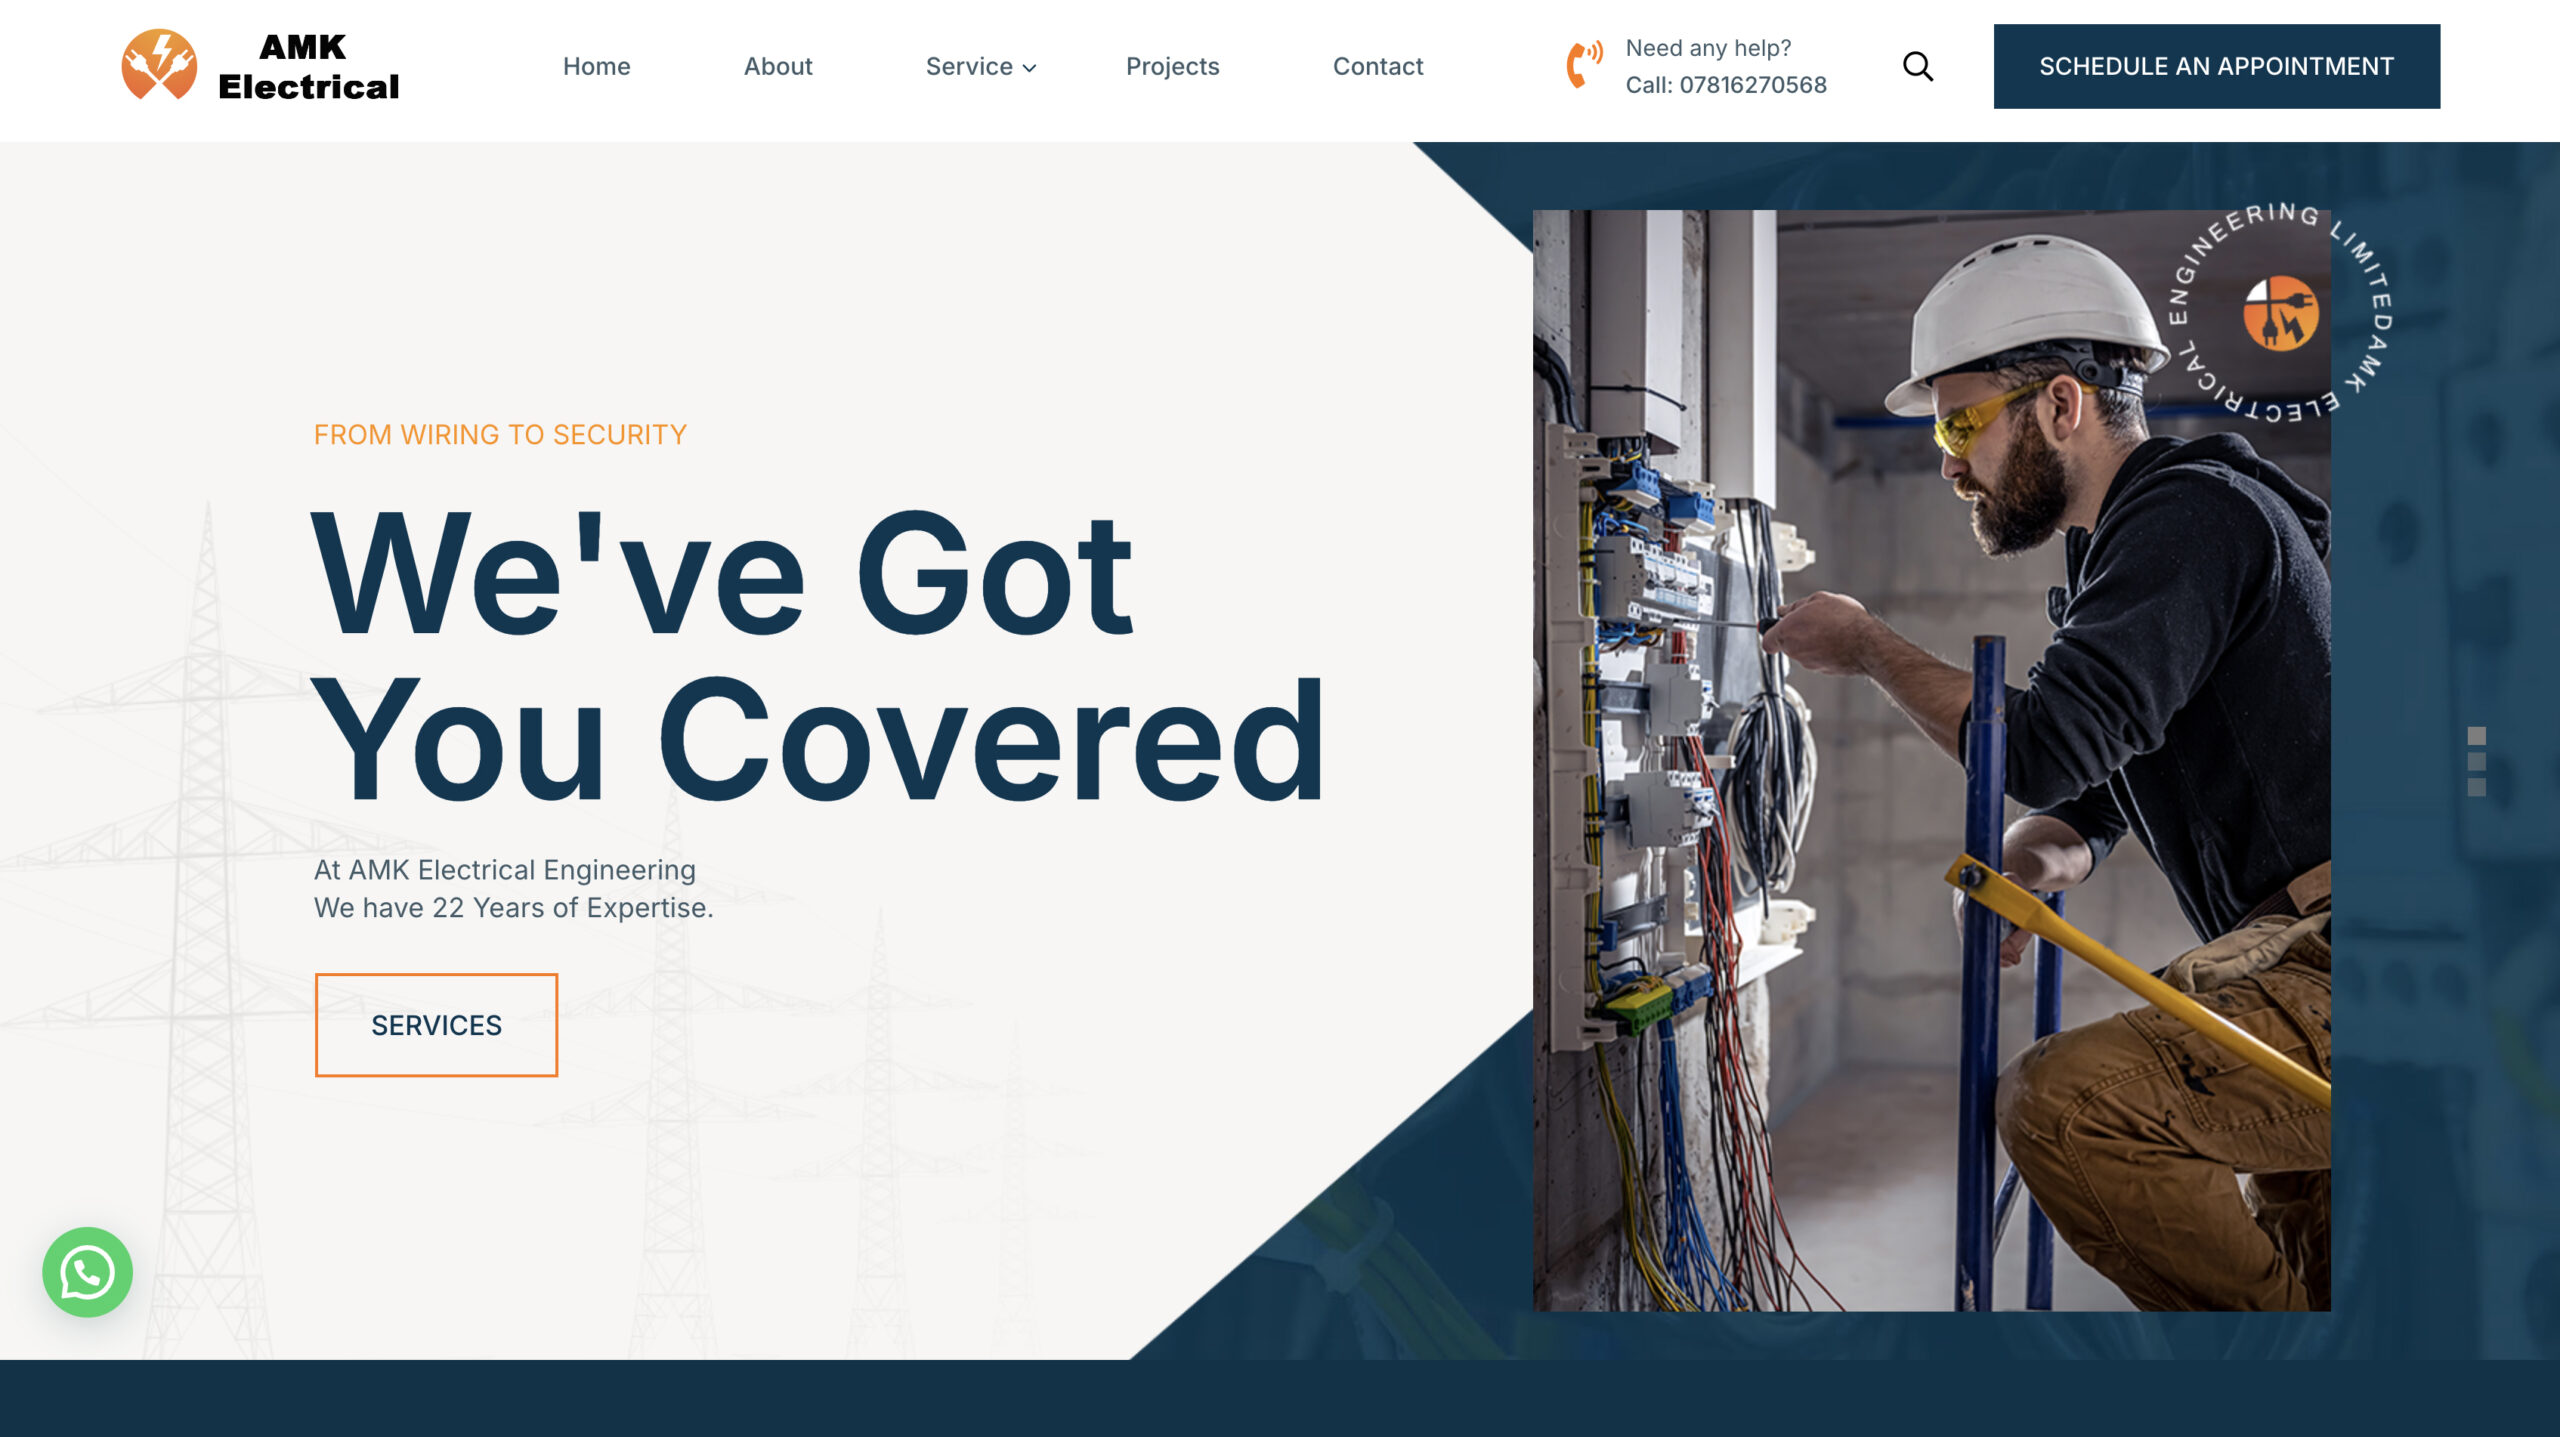Open the Home page link
Screen dimensions: 2560x1437
(x=596, y=66)
